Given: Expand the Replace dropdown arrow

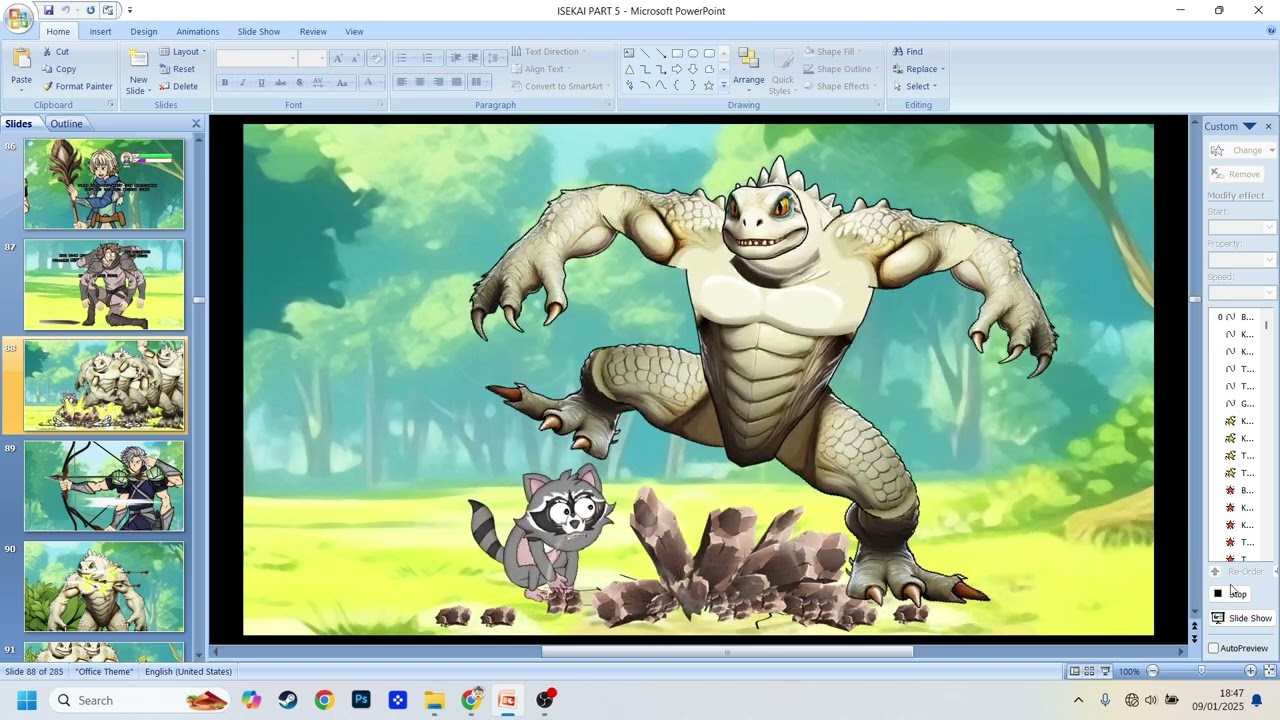Looking at the screenshot, I should click(943, 69).
